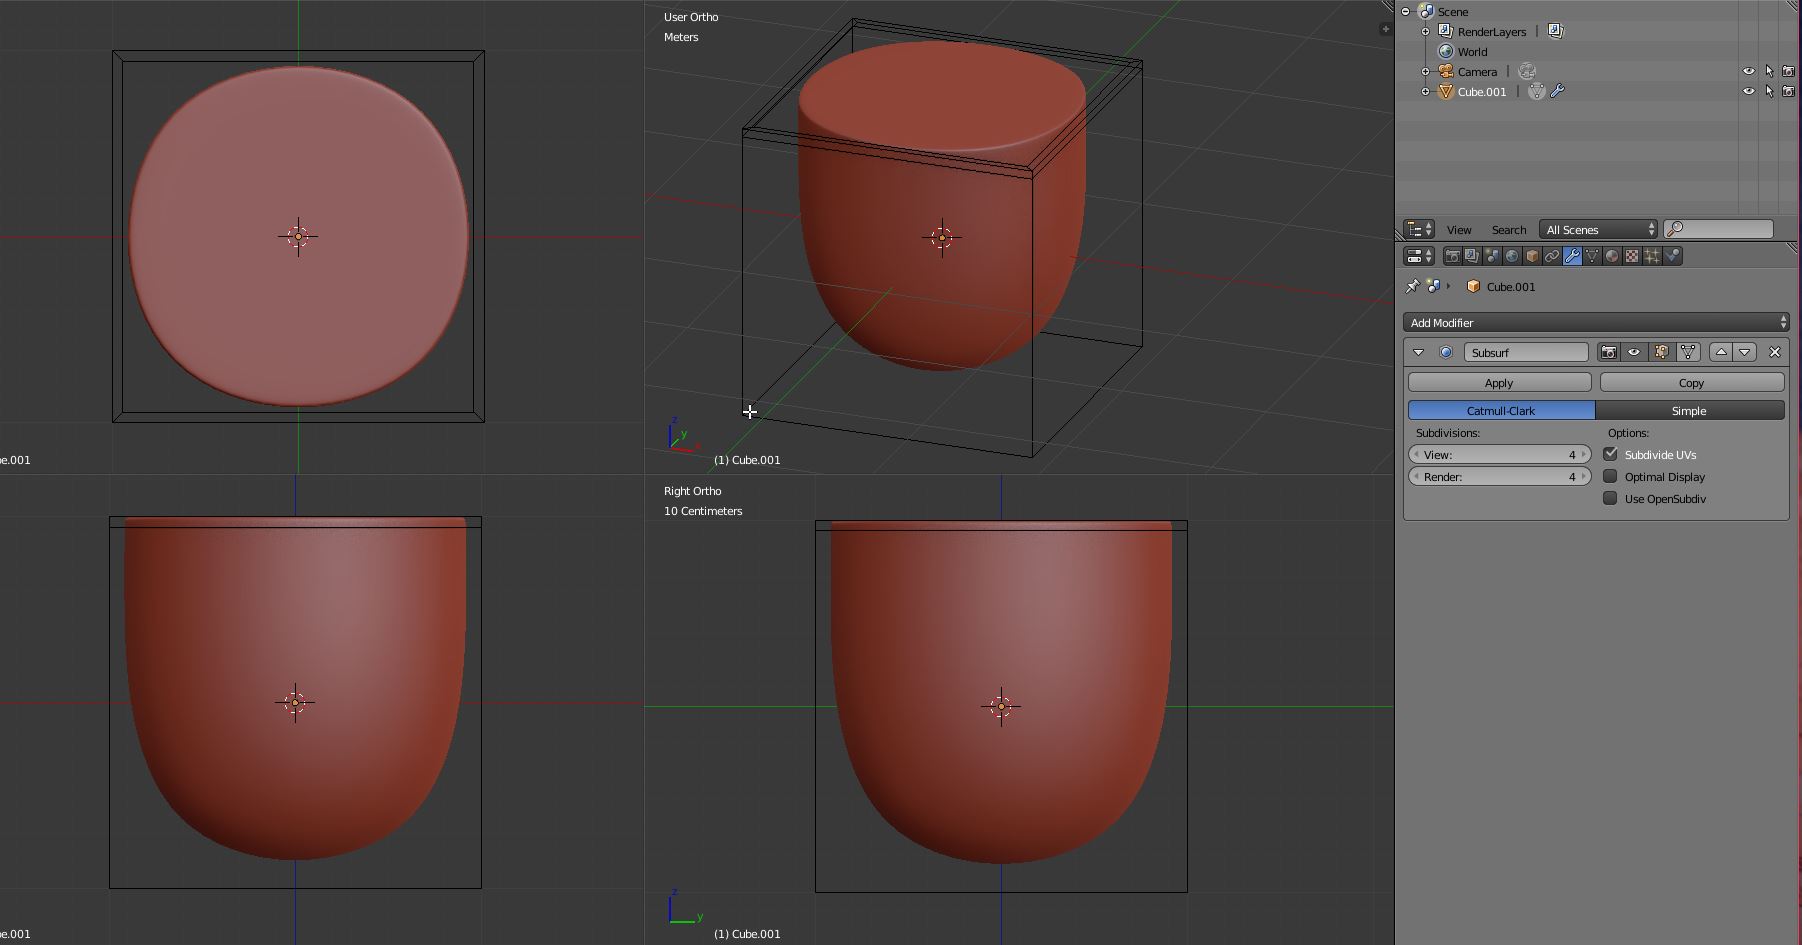Screen dimensions: 1802x945
Task: Open the properties editor type selector
Action: coord(1419,257)
